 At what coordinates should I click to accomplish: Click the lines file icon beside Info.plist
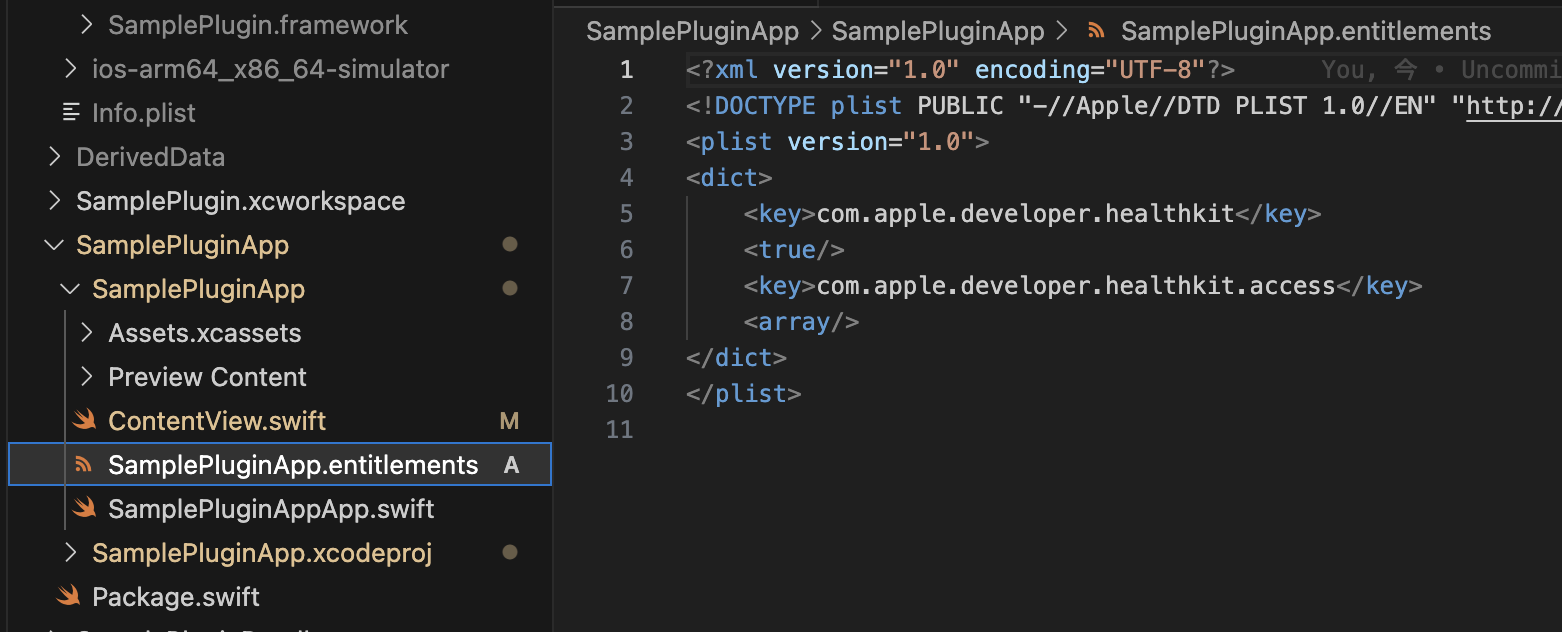[x=70, y=113]
